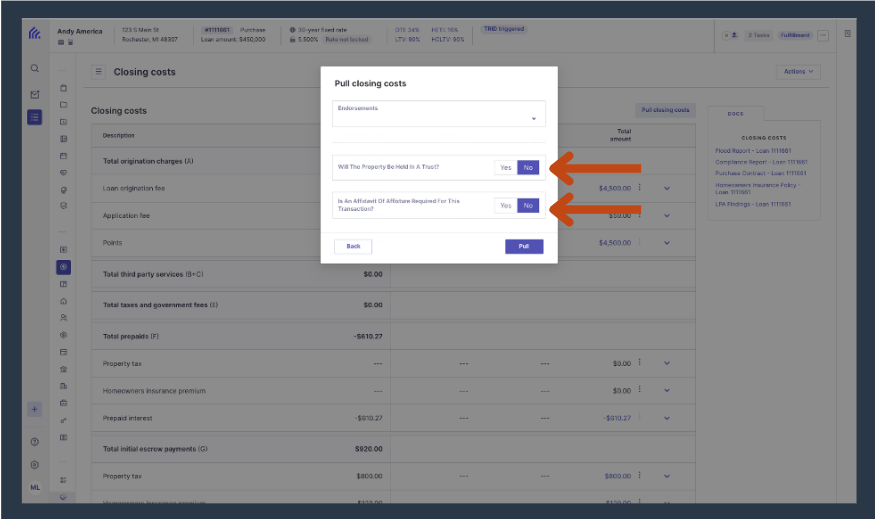Screen dimensions: 875x519
Task: Select the highlighted list icon in sidebar
Action: [35, 117]
